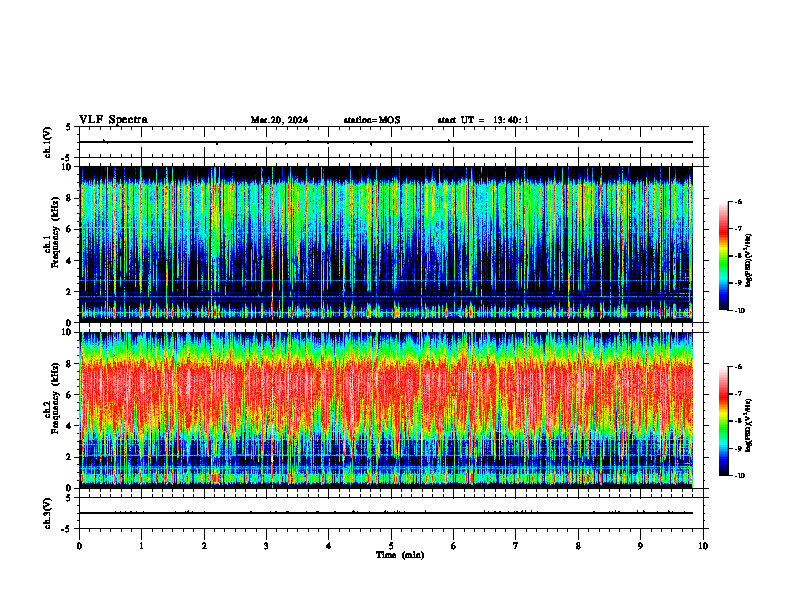Click the ch.1 frequency tick label "6"
Image resolution: width=792 pixels, height=612 pixels.
click(x=70, y=229)
